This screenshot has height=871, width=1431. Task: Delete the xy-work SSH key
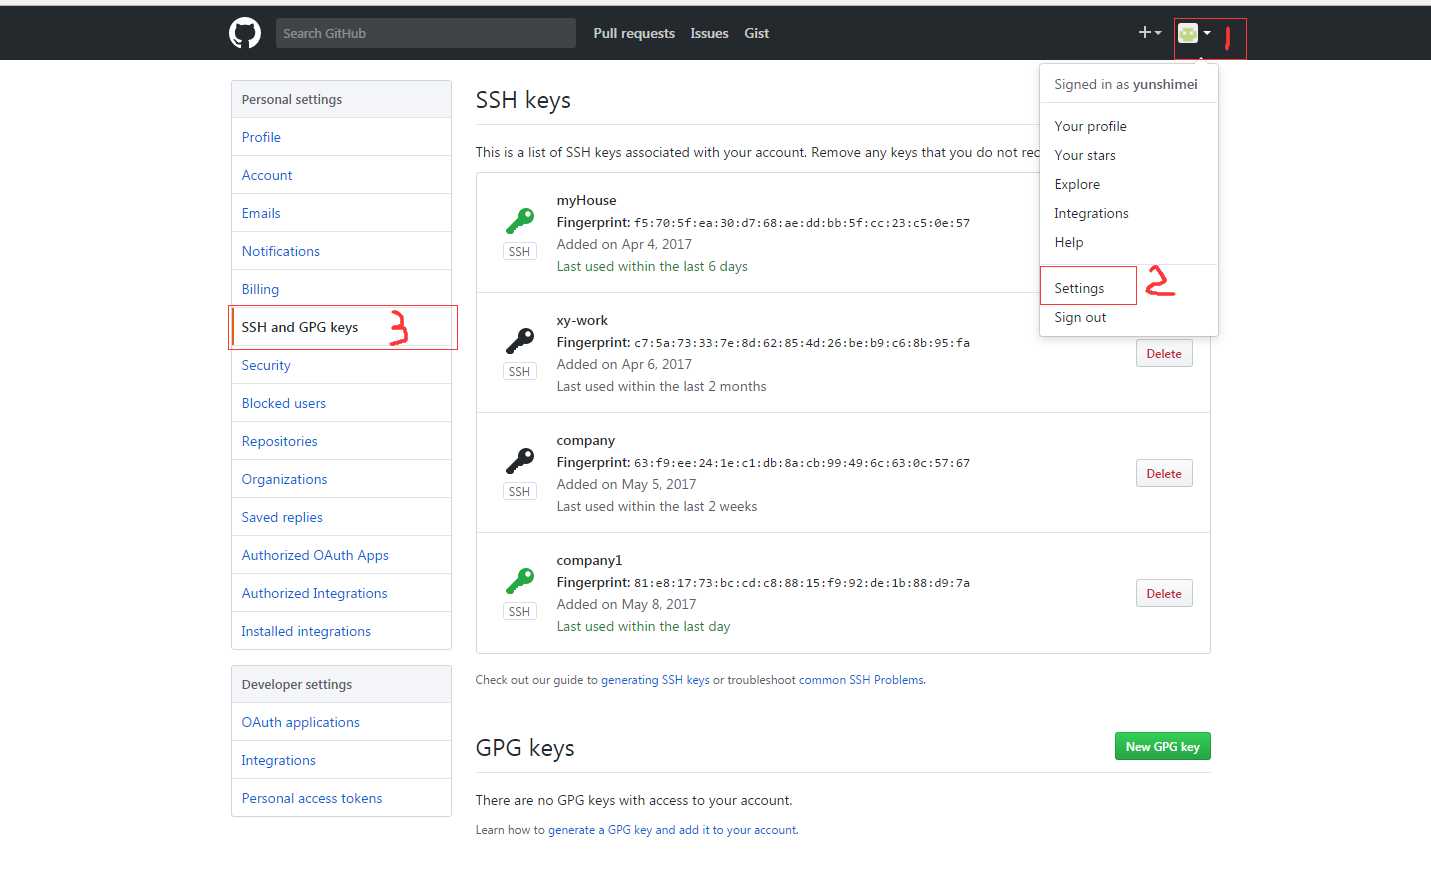(x=1164, y=353)
